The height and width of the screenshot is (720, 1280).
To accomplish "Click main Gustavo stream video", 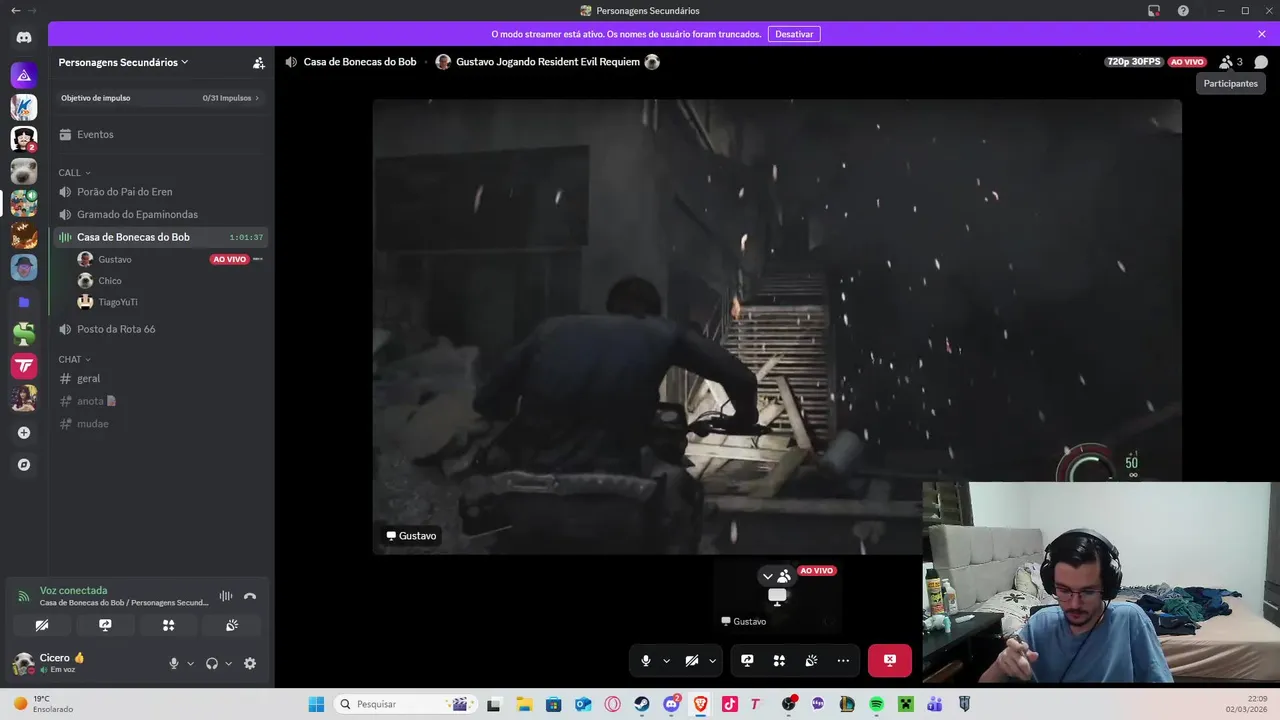I will pos(777,326).
